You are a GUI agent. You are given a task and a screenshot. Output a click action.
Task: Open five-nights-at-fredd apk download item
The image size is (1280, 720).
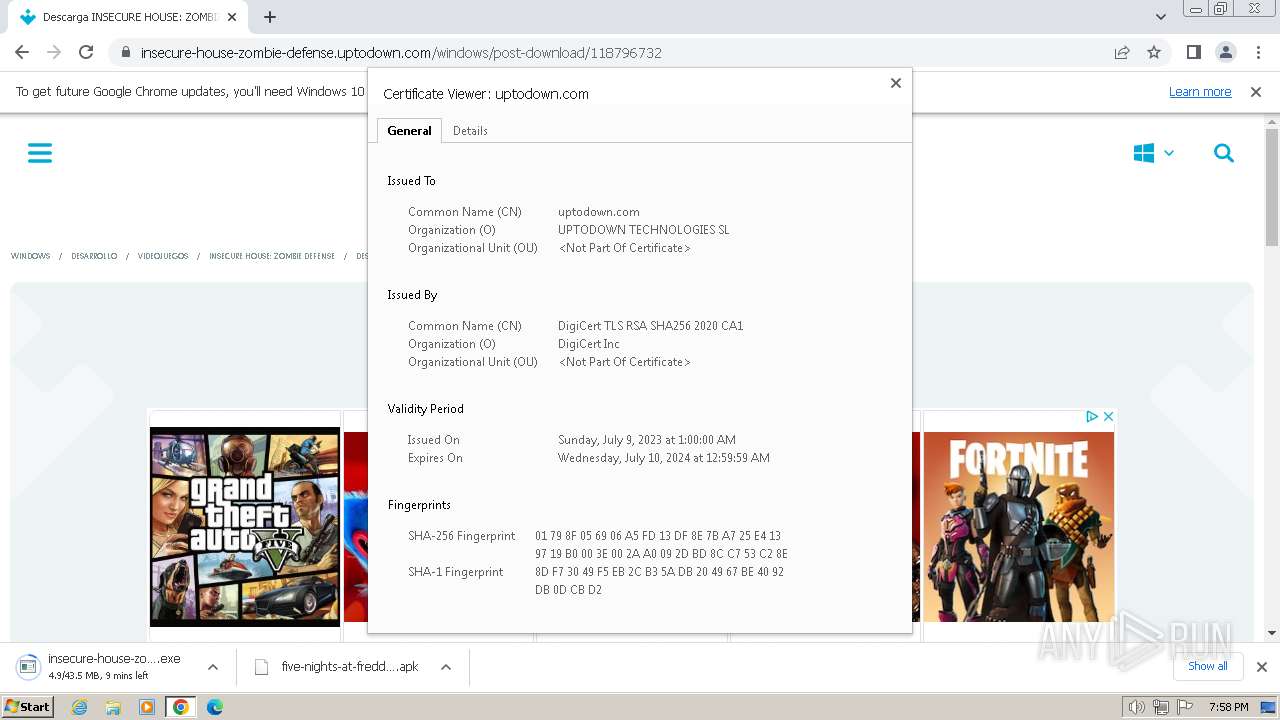coord(340,667)
